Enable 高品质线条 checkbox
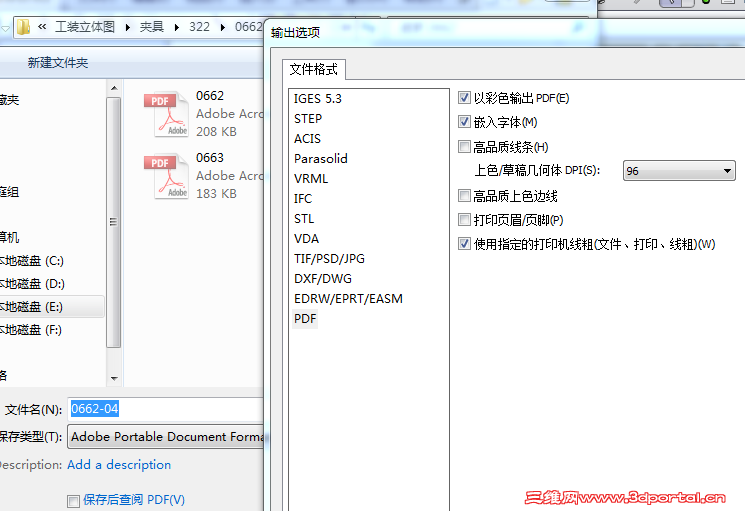This screenshot has width=745, height=511. [464, 147]
